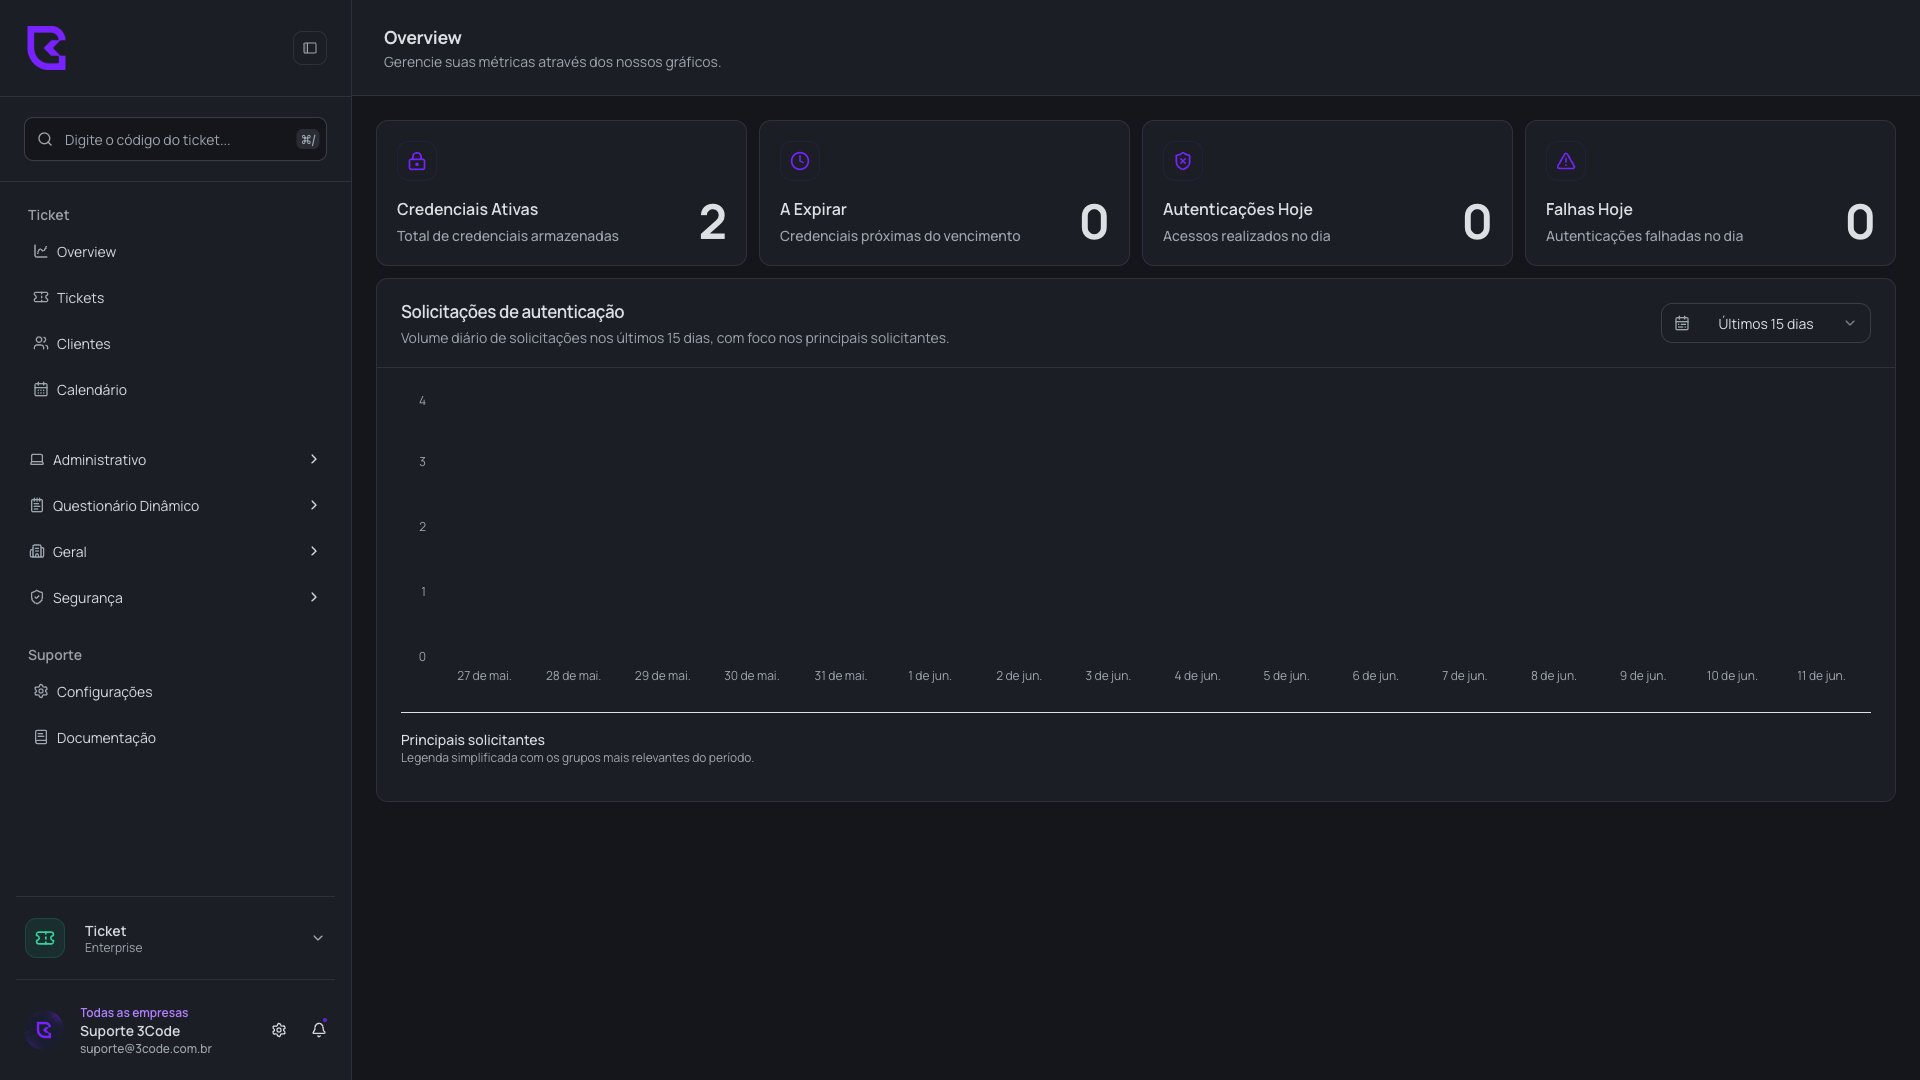Click the Configurações gear icon
Viewport: 1920px width, 1080px height.
(x=41, y=691)
